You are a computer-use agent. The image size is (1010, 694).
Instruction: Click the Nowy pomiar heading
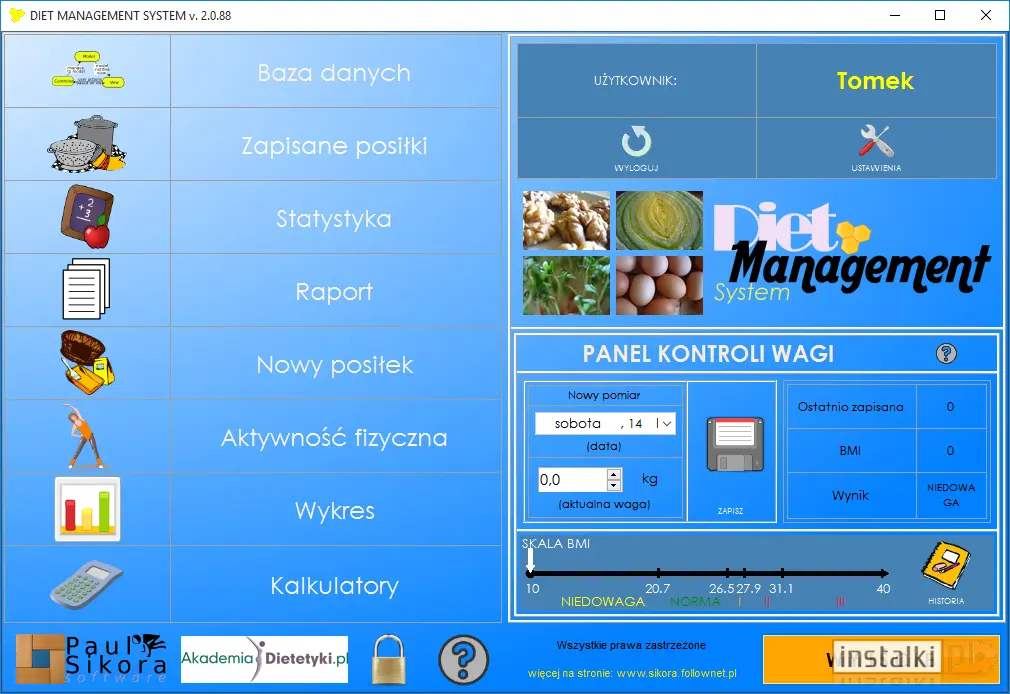click(604, 395)
